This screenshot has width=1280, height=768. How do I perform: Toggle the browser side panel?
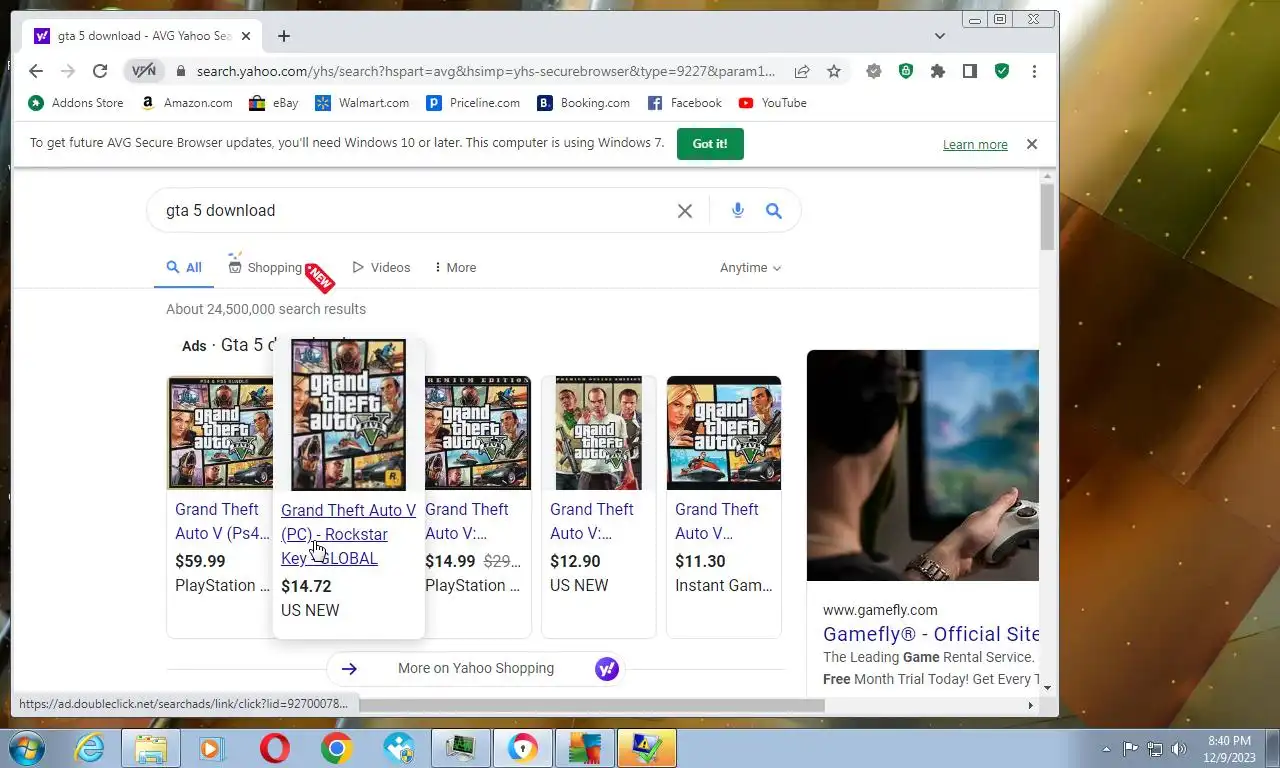970,71
